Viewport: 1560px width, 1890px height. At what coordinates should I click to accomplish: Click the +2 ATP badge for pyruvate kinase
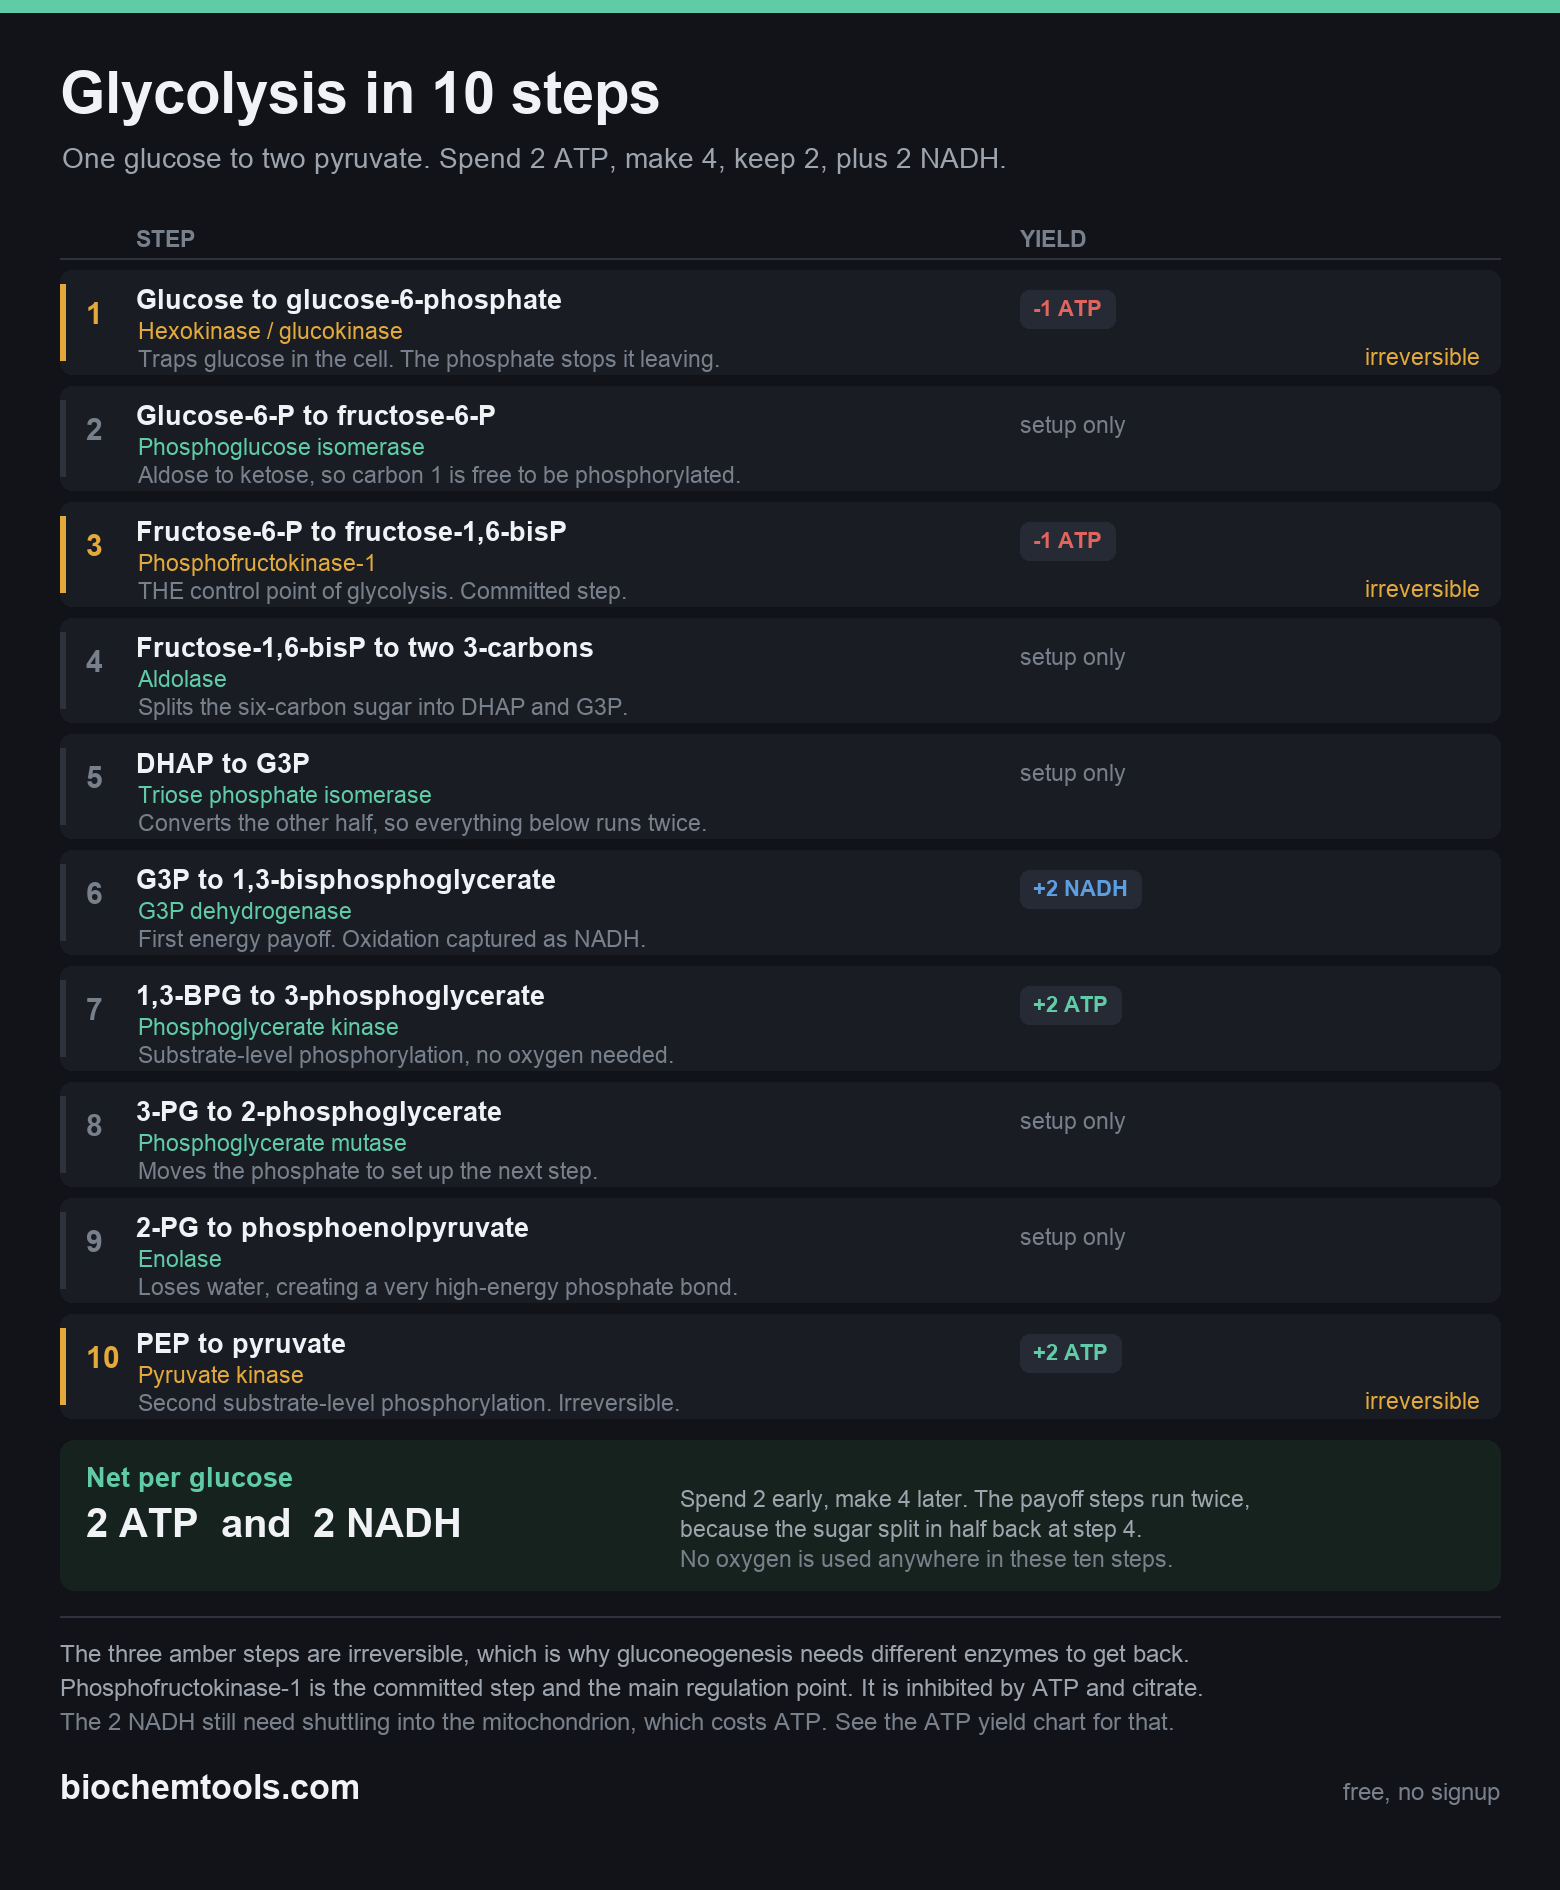tap(1070, 1353)
